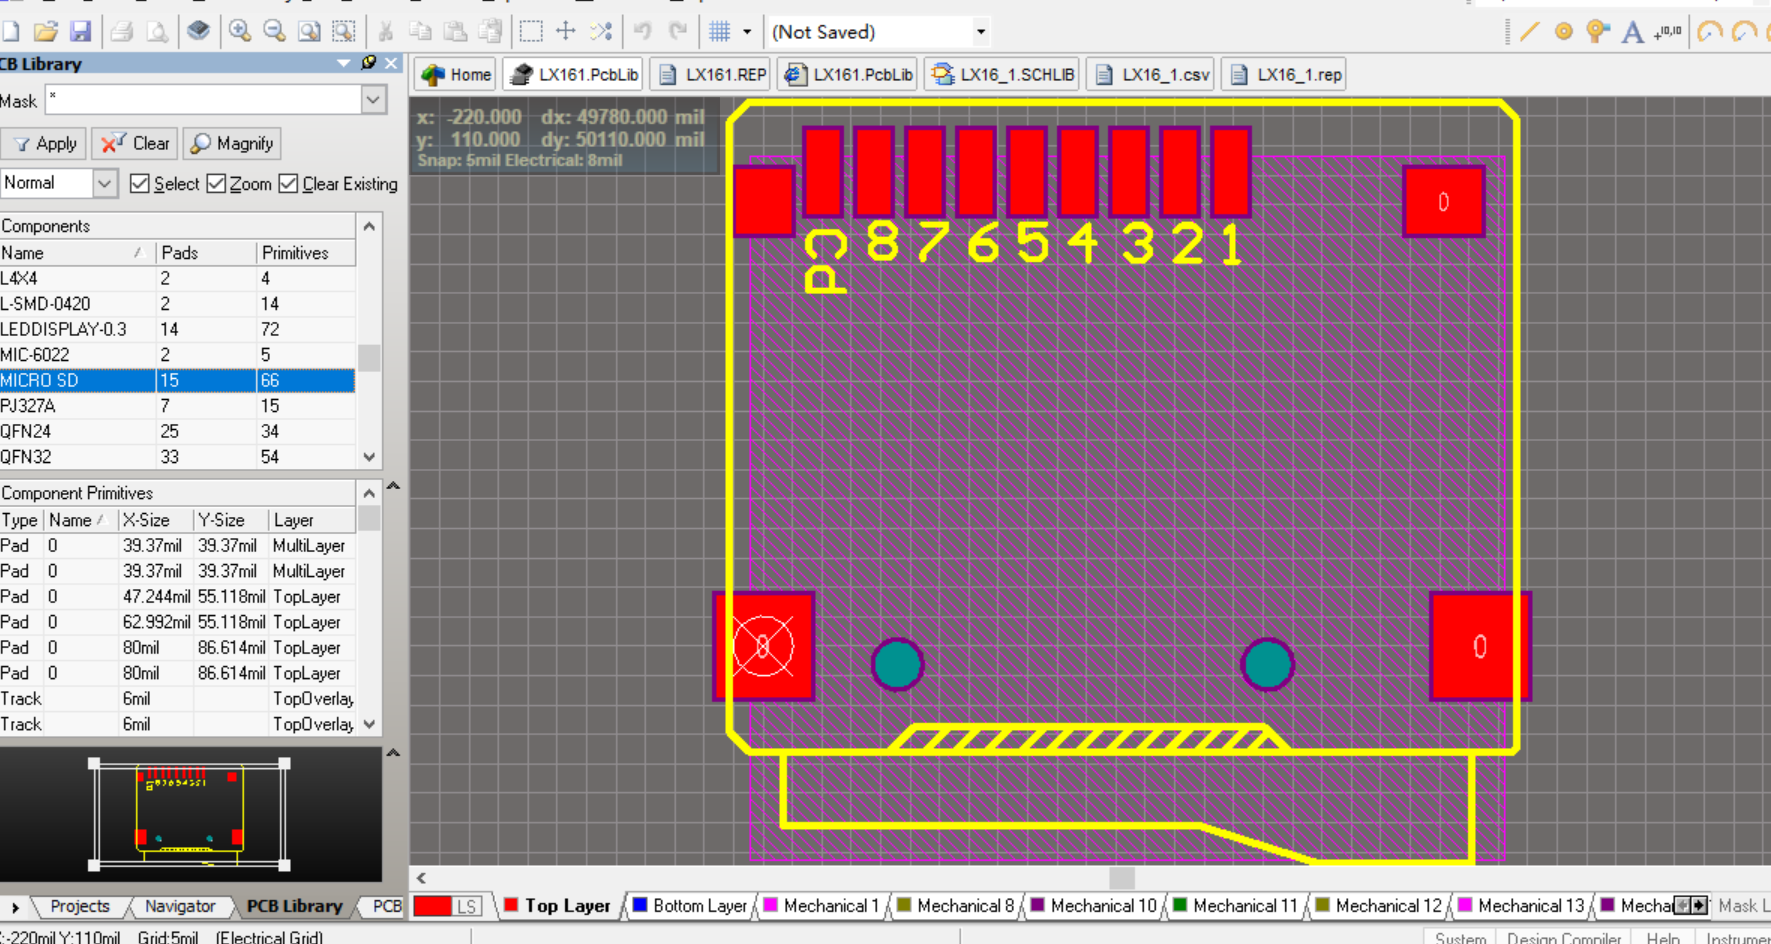The width and height of the screenshot is (1771, 944).
Task: Toggle the Zoom checkbox
Action: tap(216, 184)
